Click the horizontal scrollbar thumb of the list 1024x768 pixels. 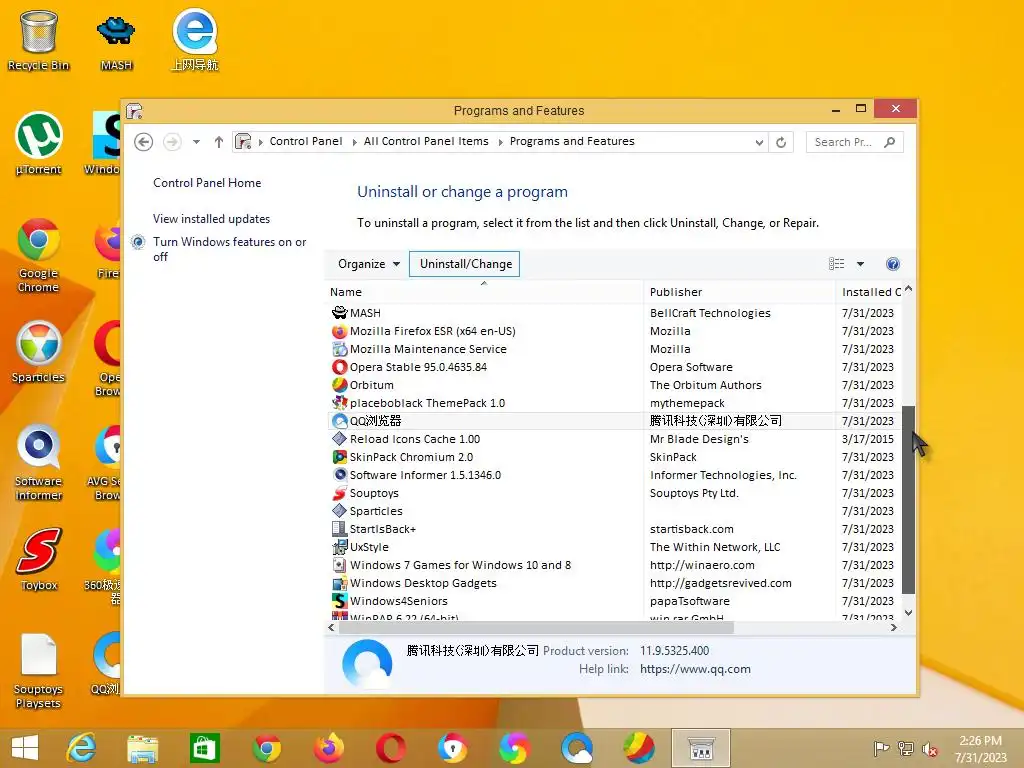[536, 628]
